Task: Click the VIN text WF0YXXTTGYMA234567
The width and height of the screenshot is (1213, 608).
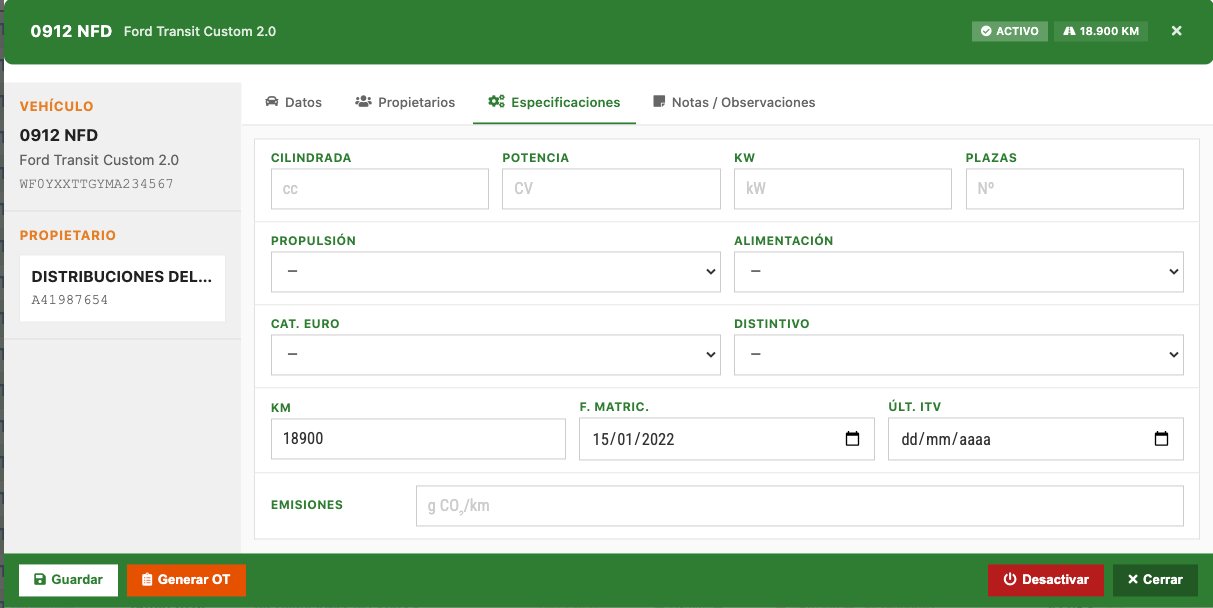Action: point(97,184)
